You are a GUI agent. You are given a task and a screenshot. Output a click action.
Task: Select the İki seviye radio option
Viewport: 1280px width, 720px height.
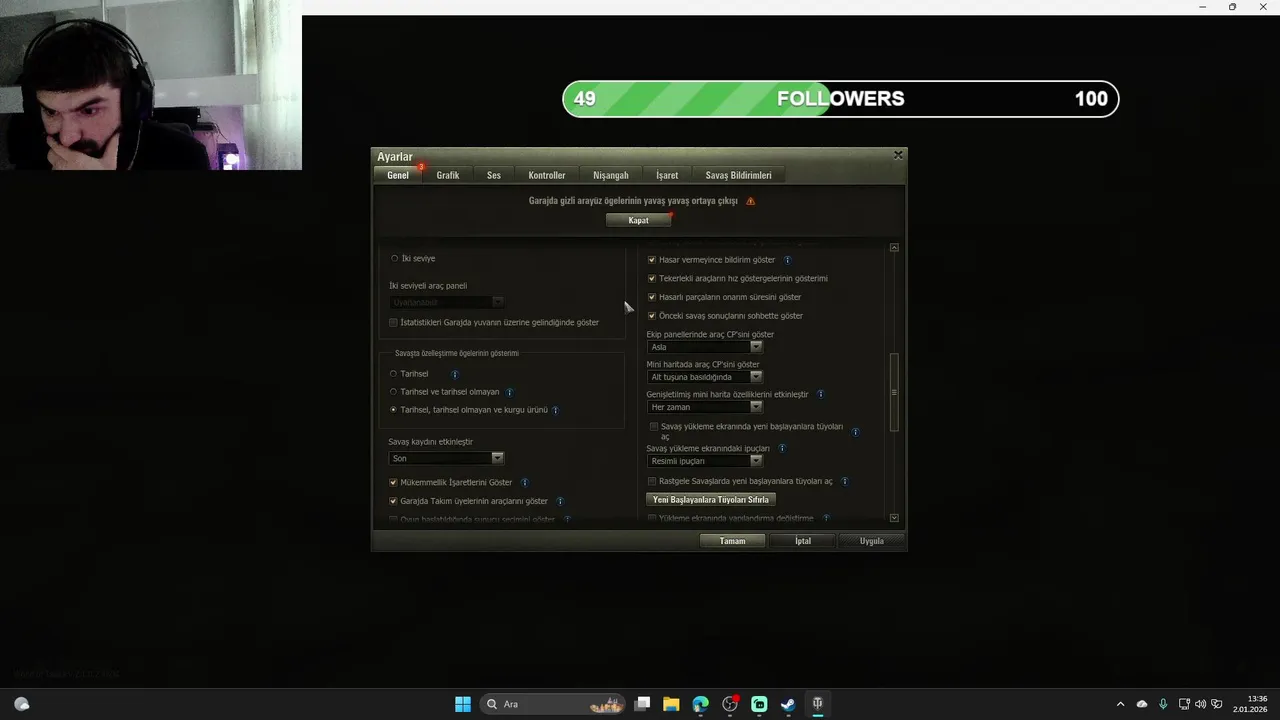click(394, 258)
